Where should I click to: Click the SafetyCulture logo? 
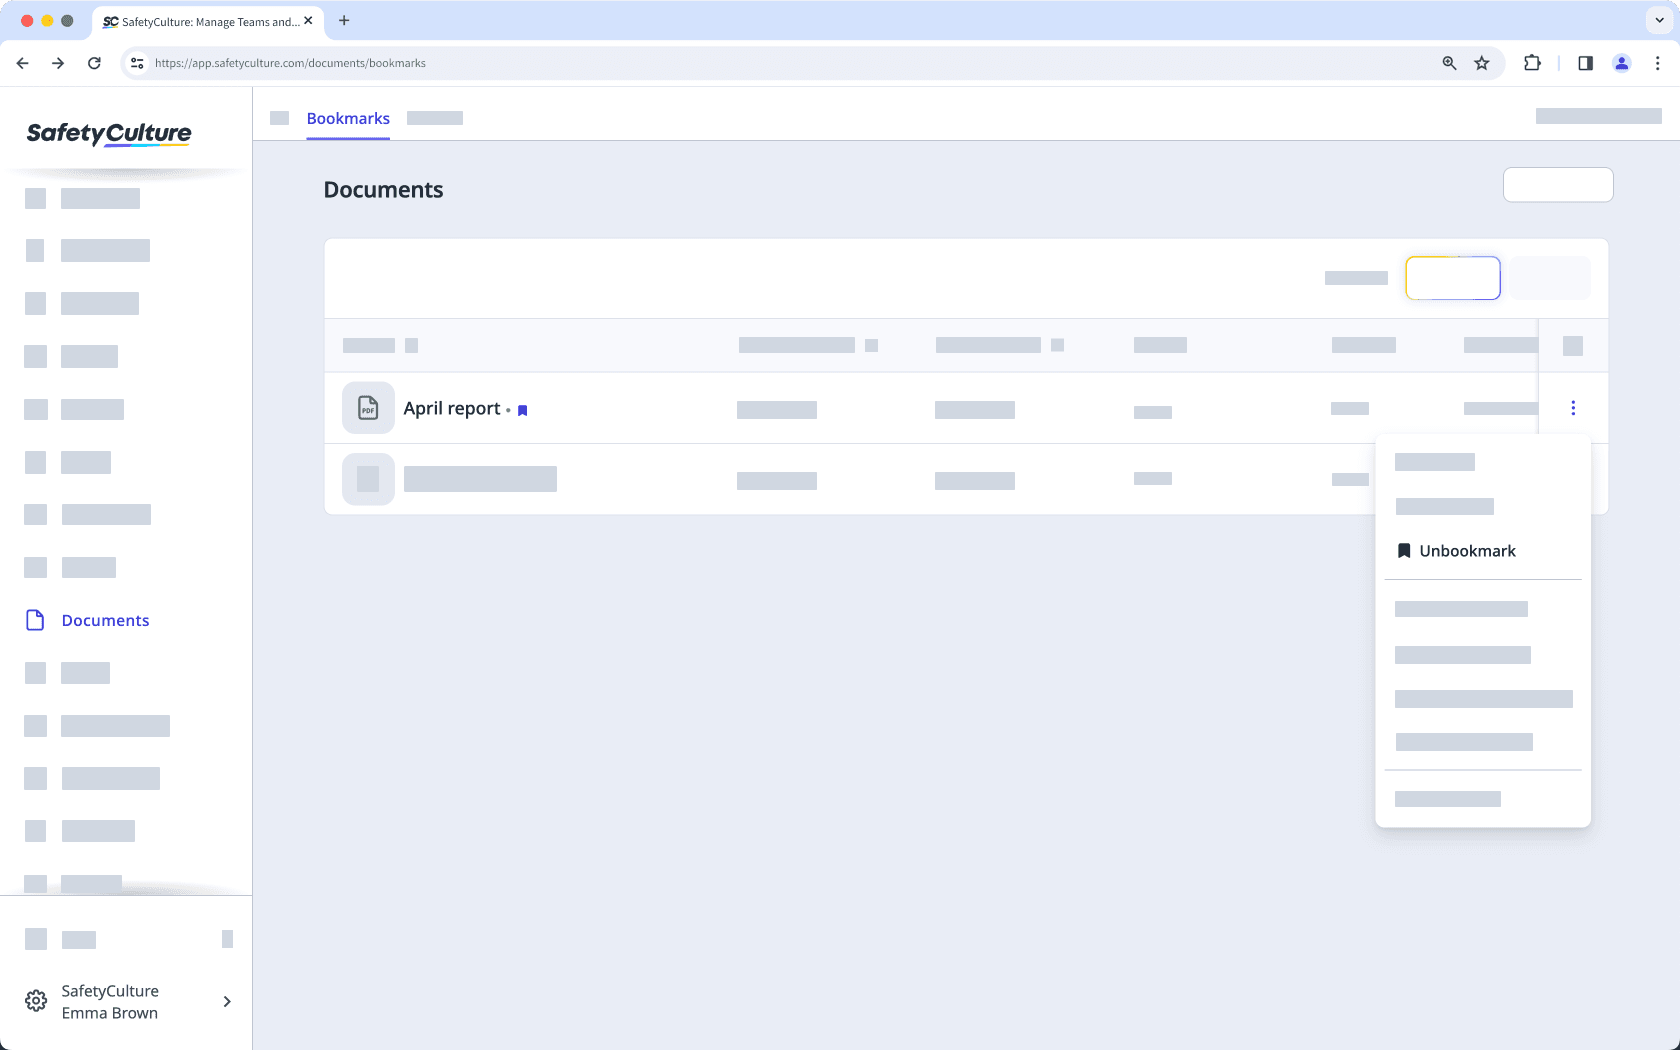pos(108,133)
